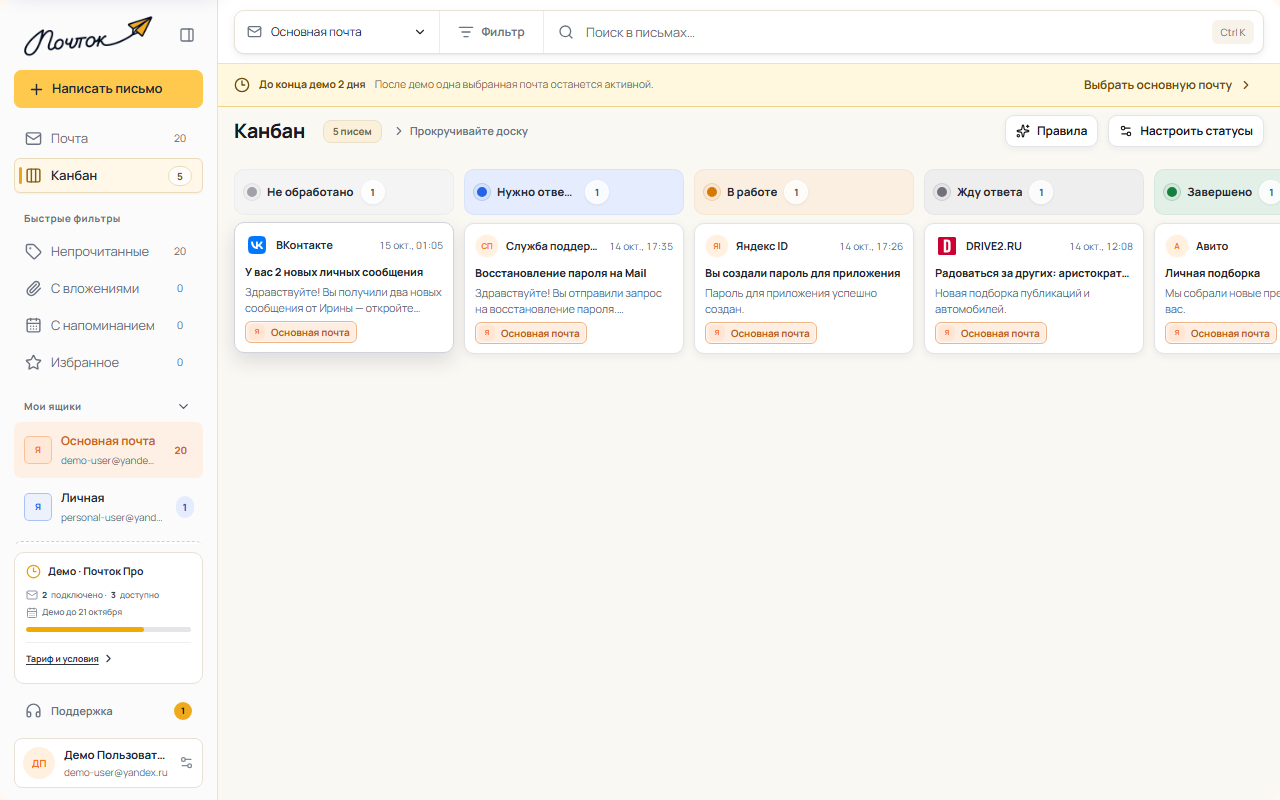The width and height of the screenshot is (1280, 800).
Task: Click the blue dot of Нужно ответить column
Action: tap(482, 192)
